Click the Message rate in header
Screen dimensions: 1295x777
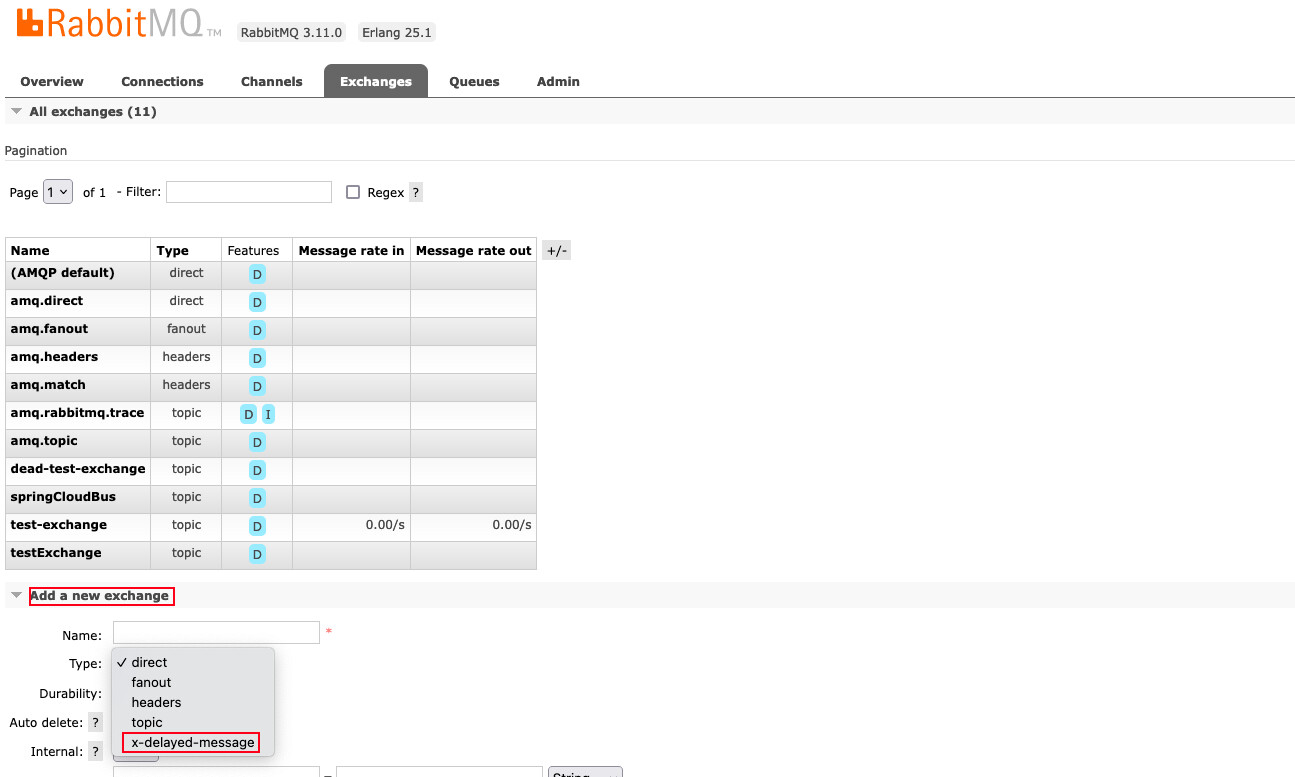(x=352, y=251)
